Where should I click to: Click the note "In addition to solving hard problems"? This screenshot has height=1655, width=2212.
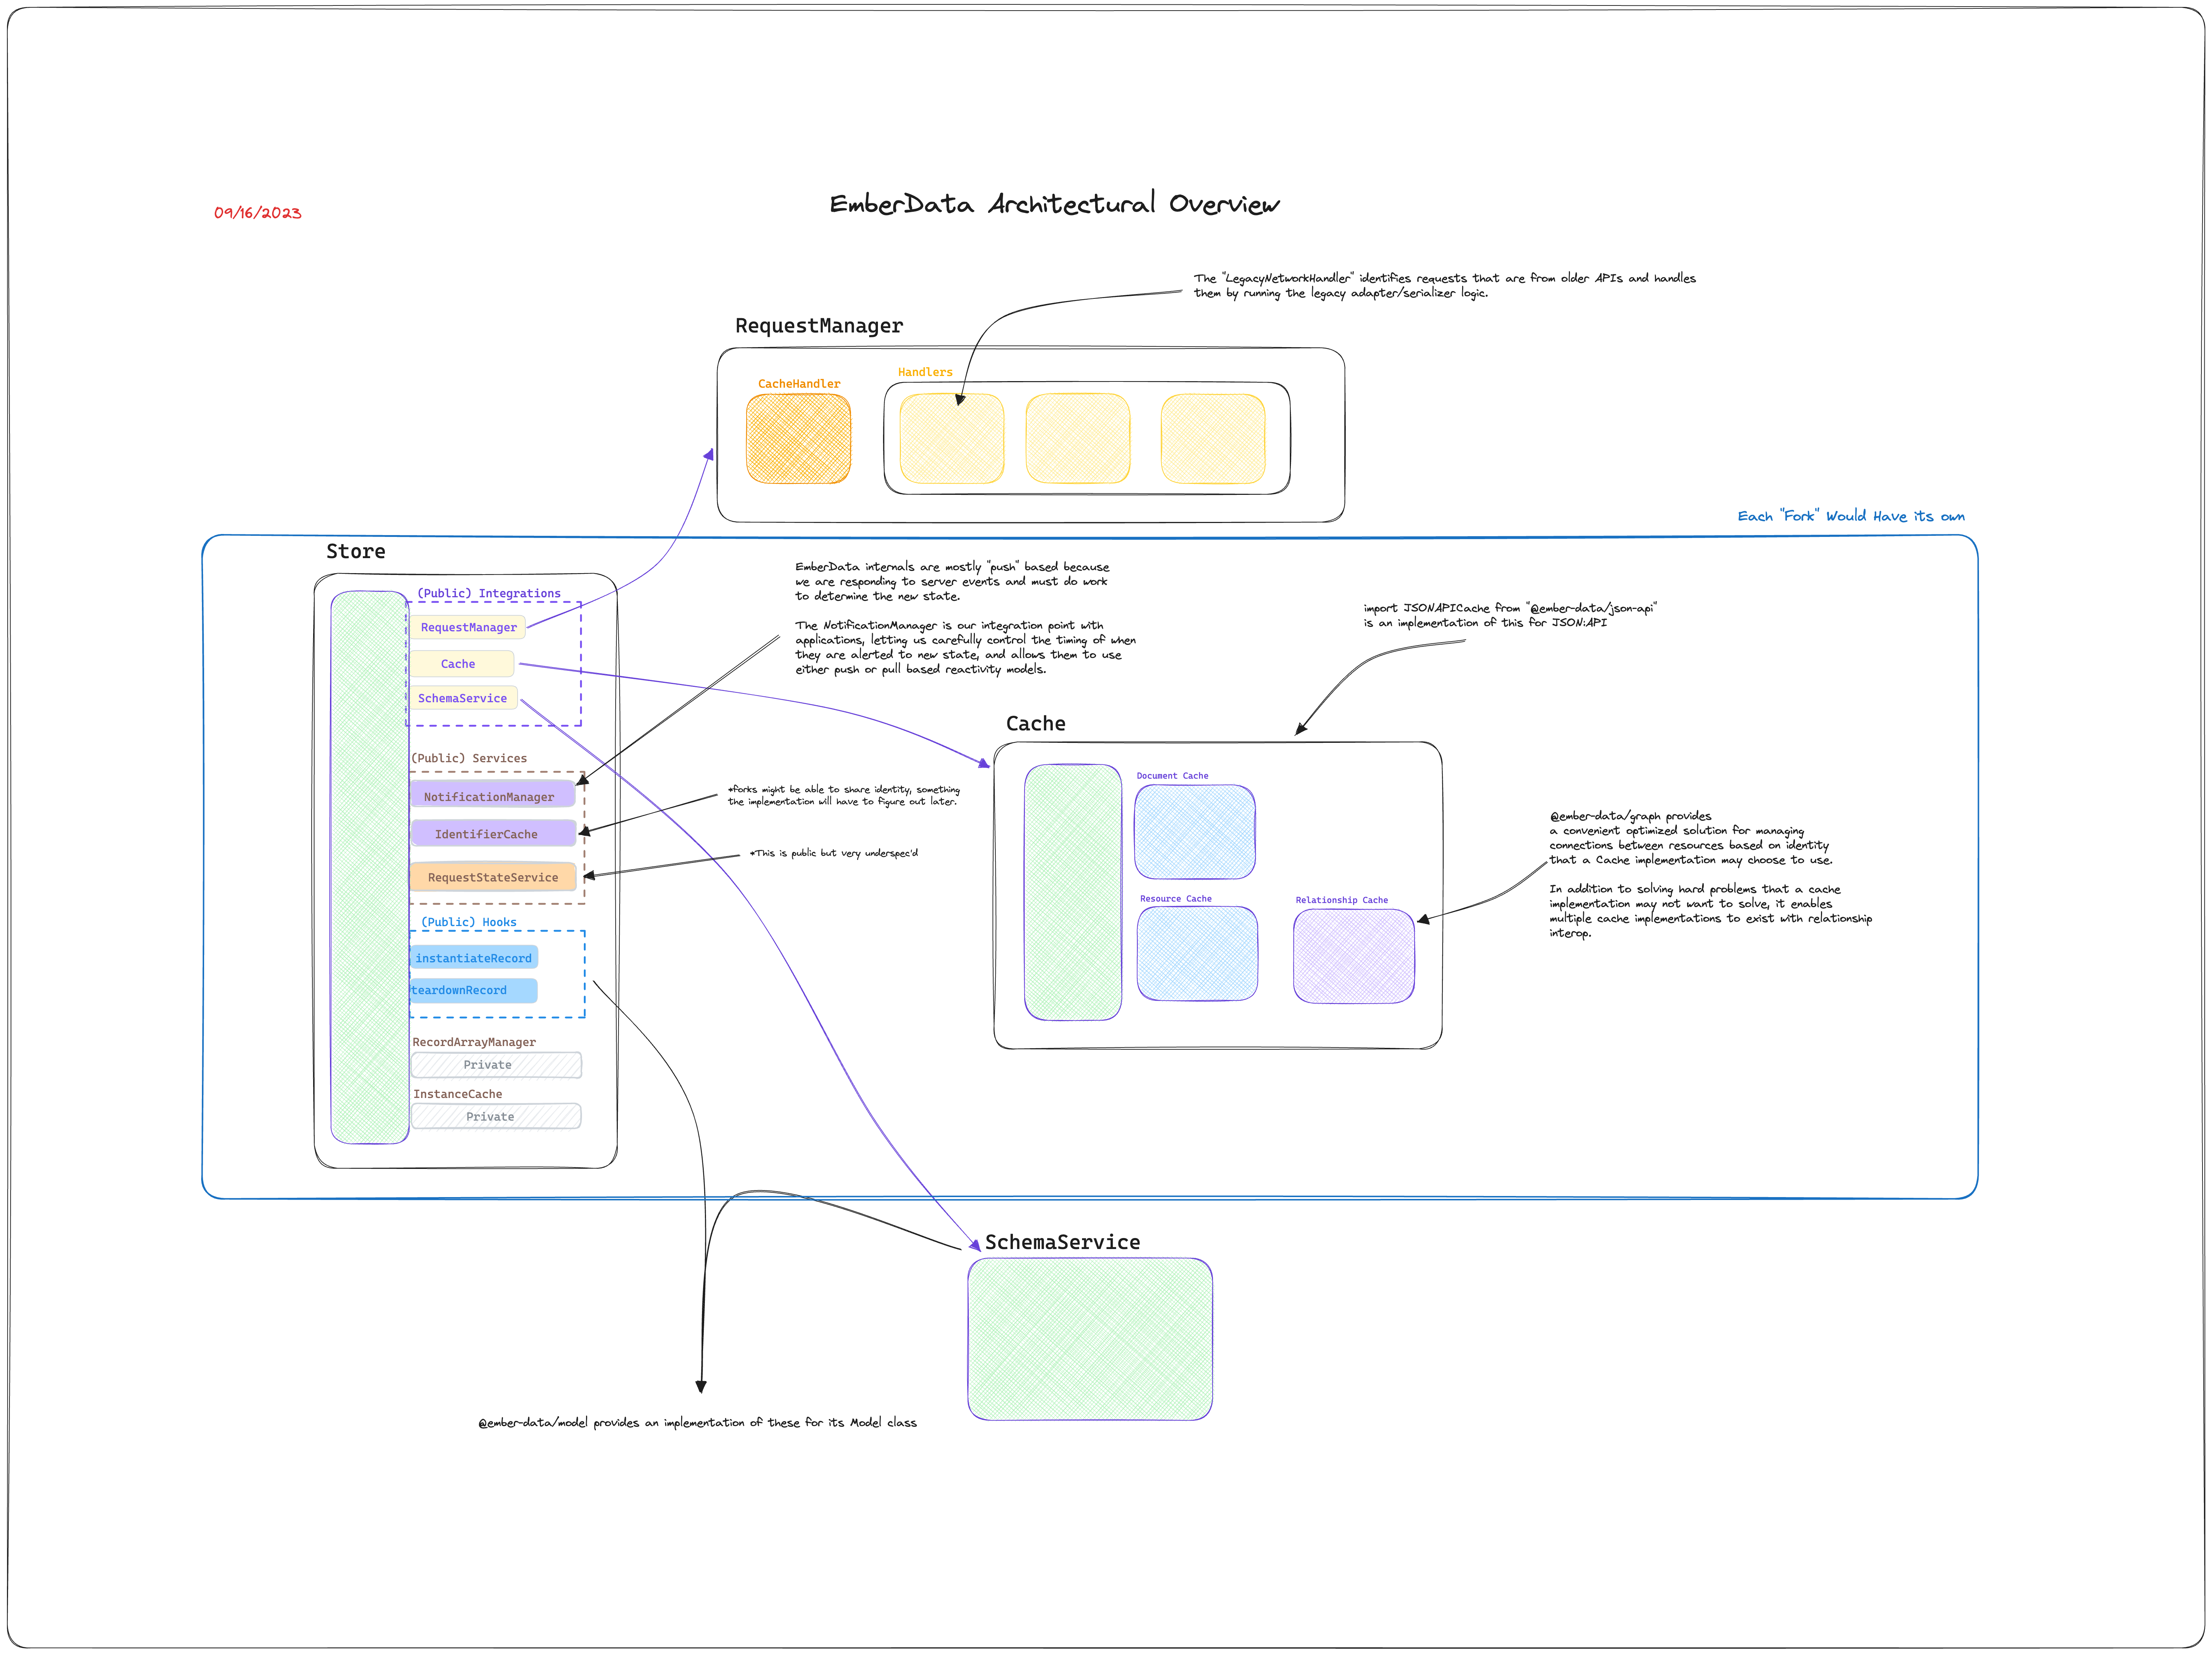click(x=1710, y=911)
